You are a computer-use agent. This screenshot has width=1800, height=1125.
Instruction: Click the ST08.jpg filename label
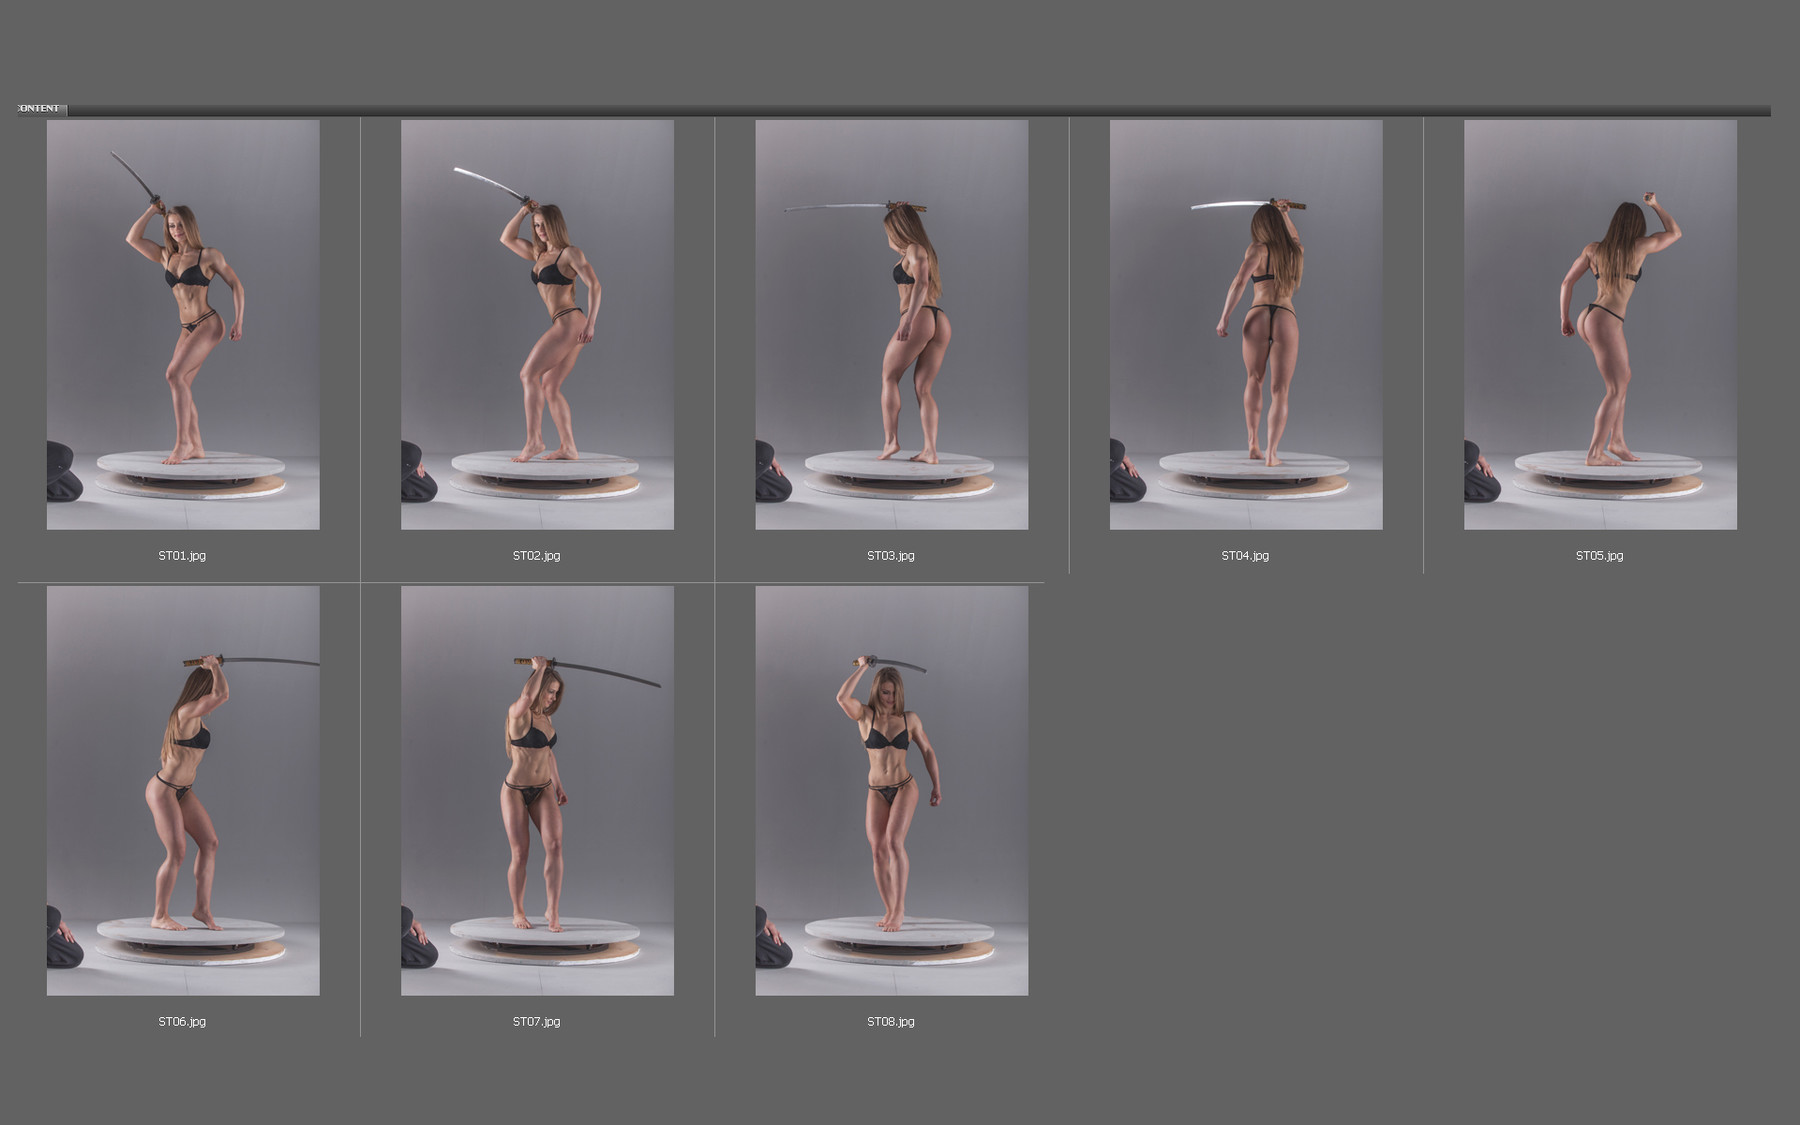[x=891, y=1021]
